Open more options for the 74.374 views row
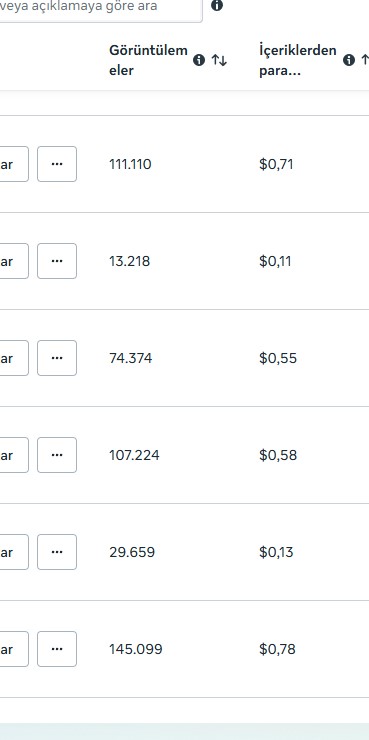The image size is (369, 740). point(57,358)
